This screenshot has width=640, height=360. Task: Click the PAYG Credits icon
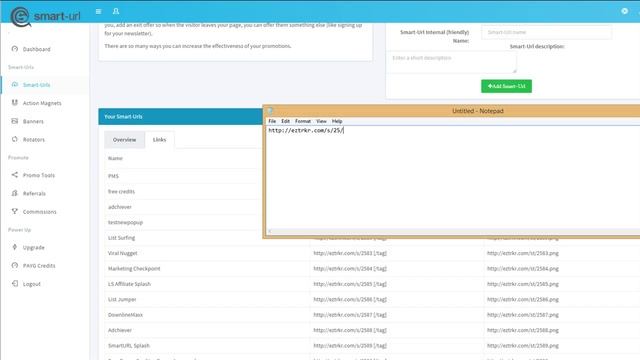coord(15,265)
